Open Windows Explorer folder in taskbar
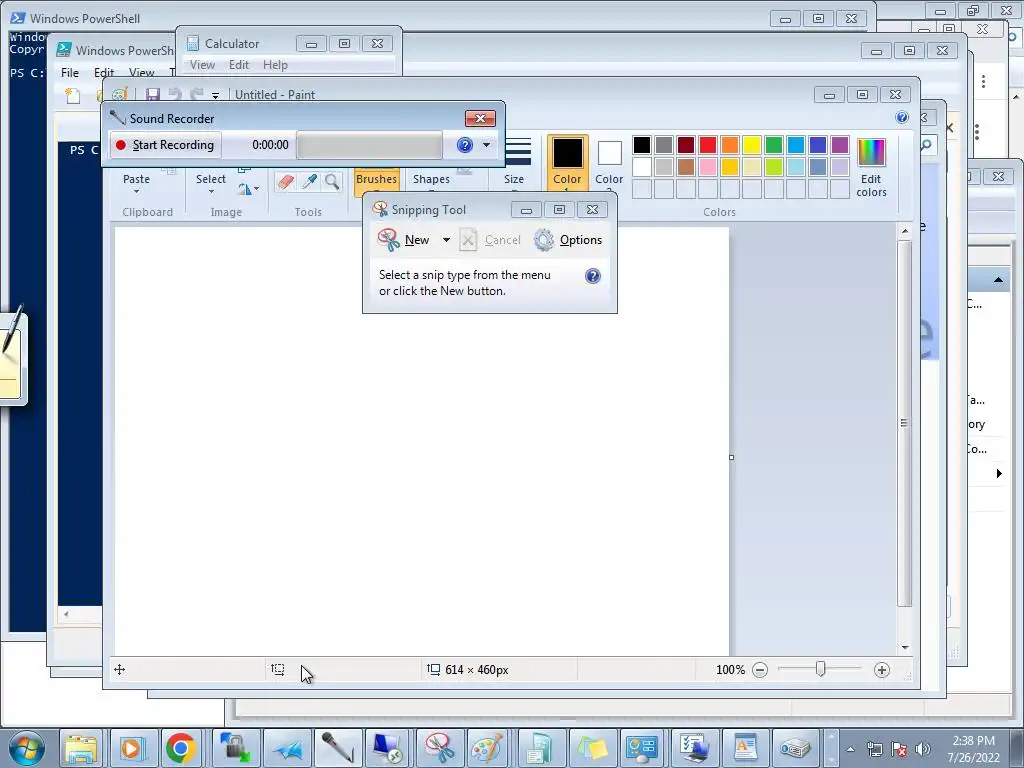Image resolution: width=1024 pixels, height=768 pixels. pyautogui.click(x=81, y=748)
